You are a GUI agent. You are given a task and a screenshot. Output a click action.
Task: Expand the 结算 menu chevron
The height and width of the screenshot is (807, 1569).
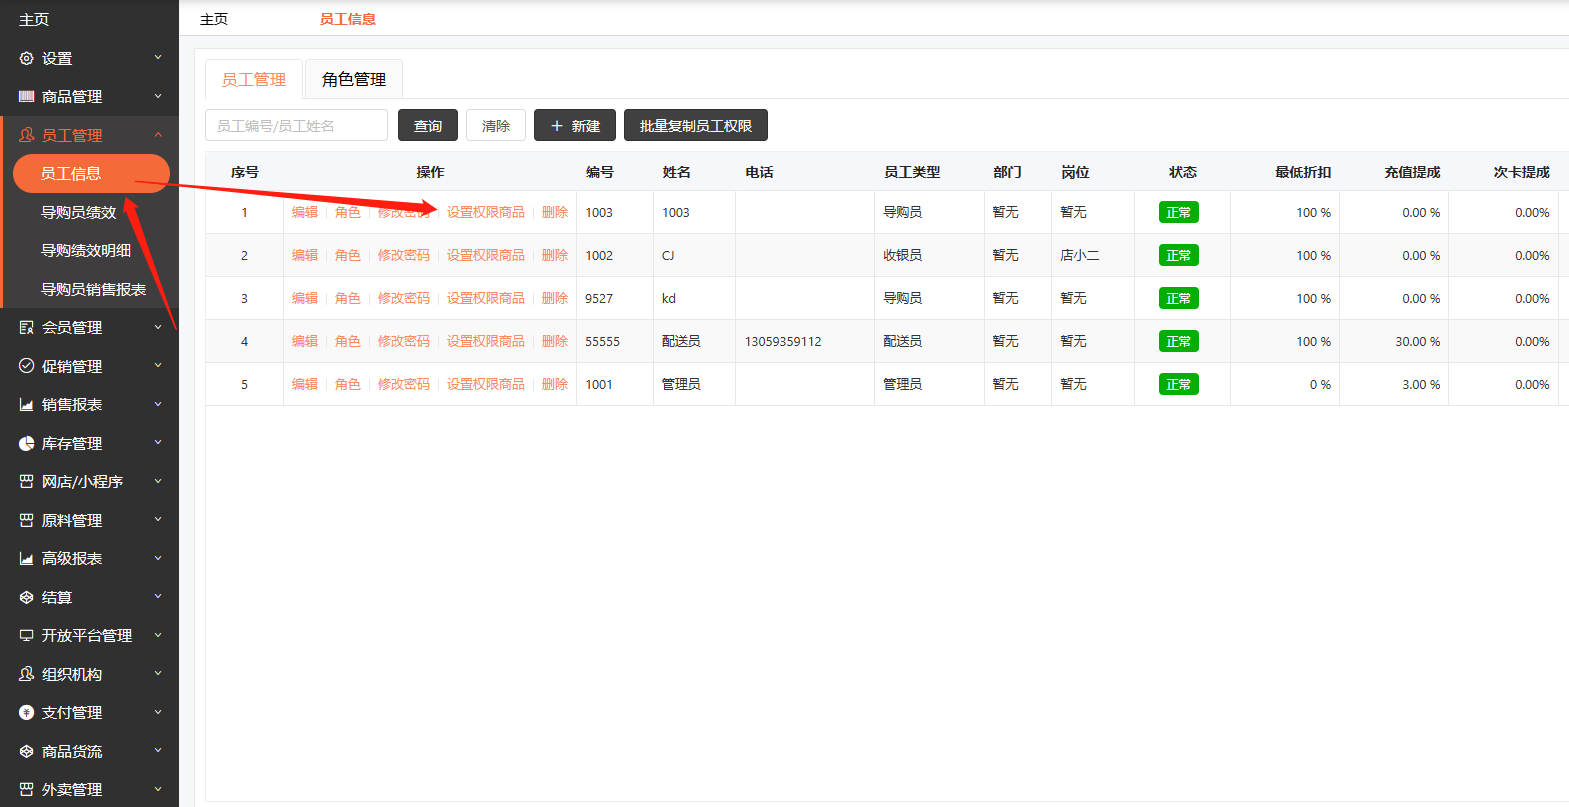(x=158, y=597)
